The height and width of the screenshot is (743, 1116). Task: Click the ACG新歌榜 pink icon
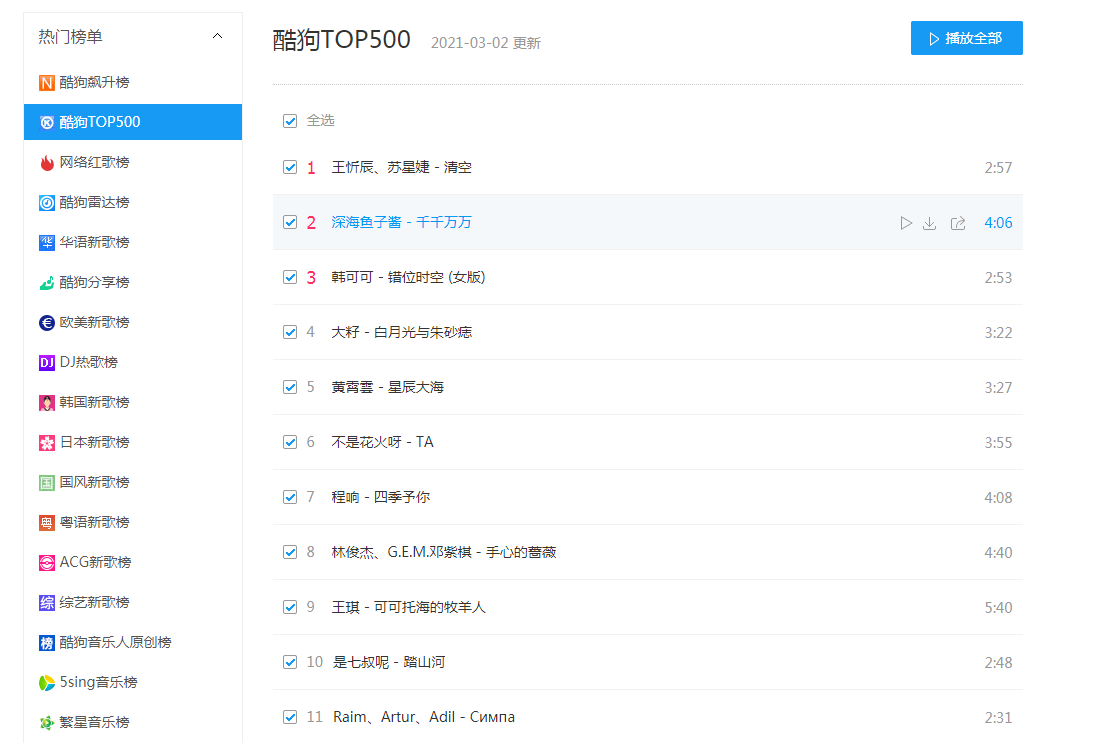point(46,563)
